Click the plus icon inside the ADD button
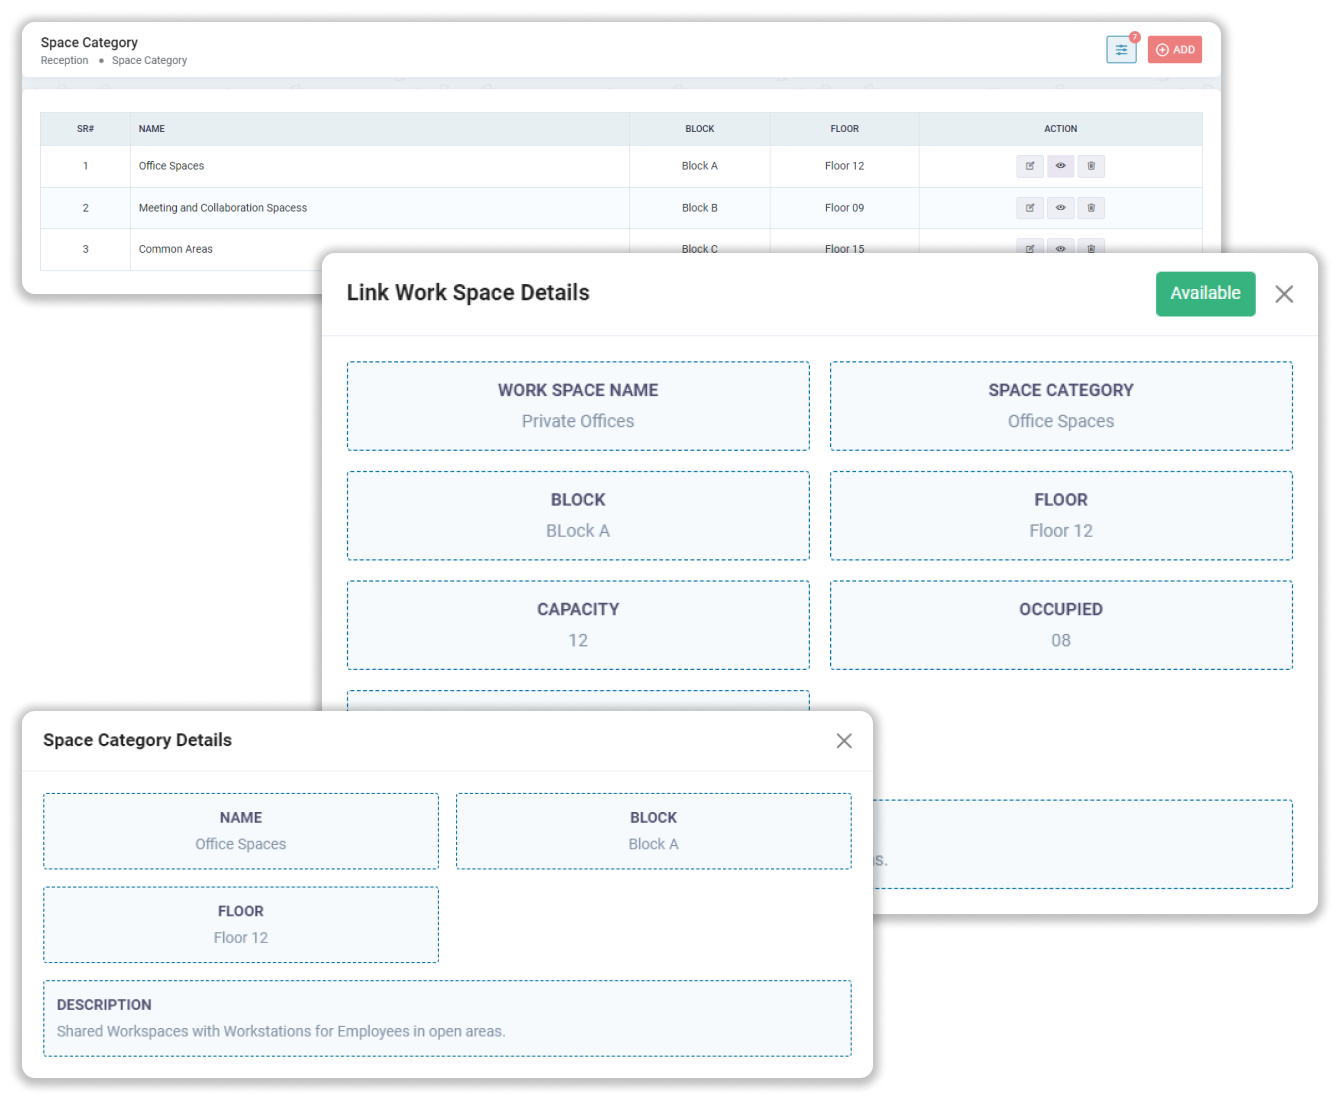Screen dimensions: 1340x1100 (x=1162, y=49)
